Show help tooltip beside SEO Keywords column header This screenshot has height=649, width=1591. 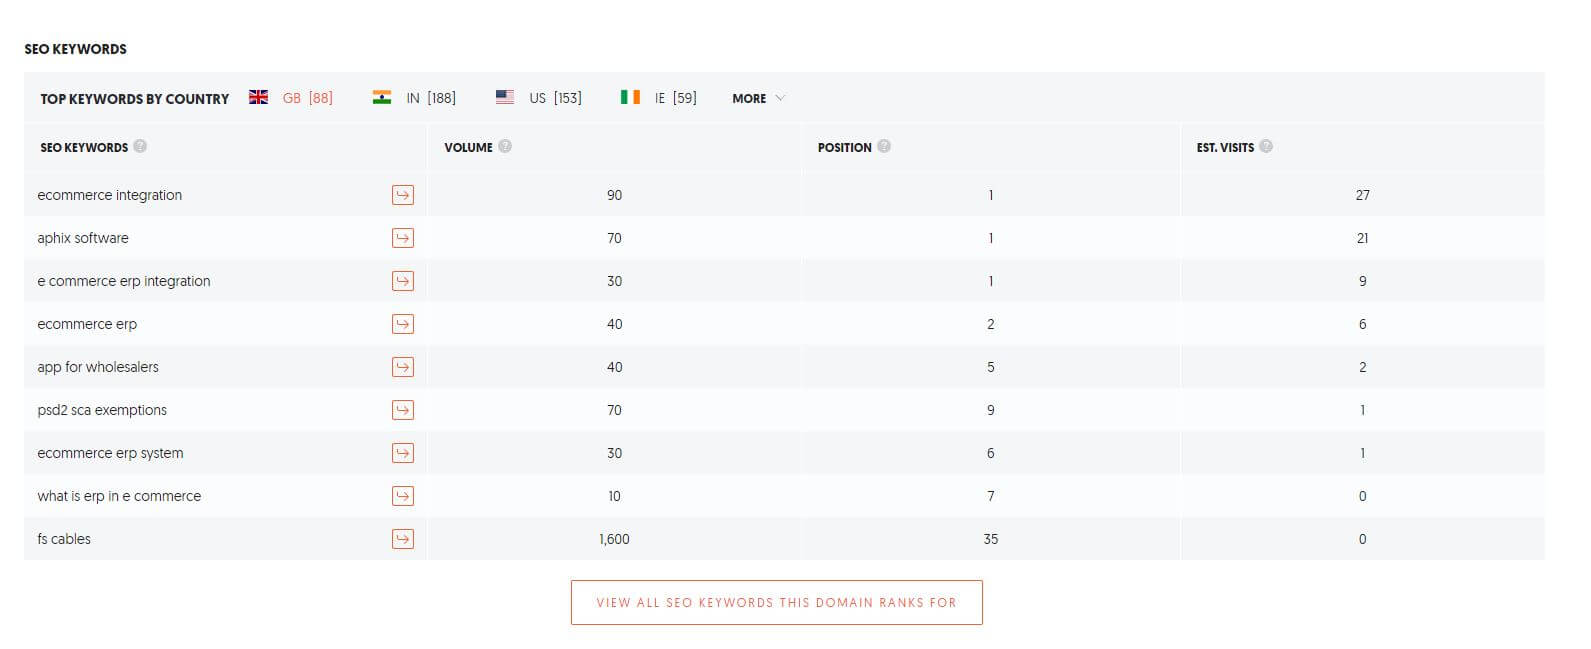pos(140,146)
